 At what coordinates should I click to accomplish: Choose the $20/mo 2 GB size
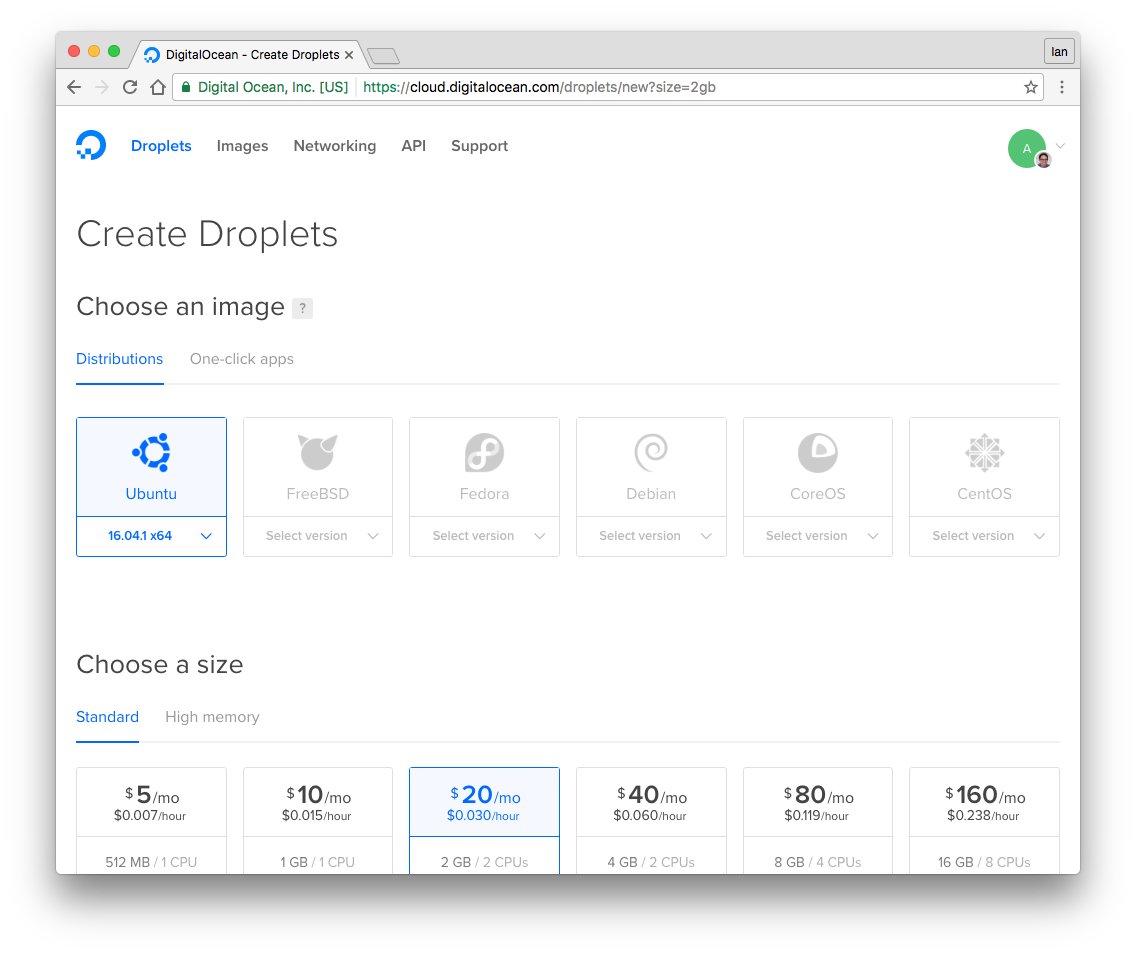point(484,820)
